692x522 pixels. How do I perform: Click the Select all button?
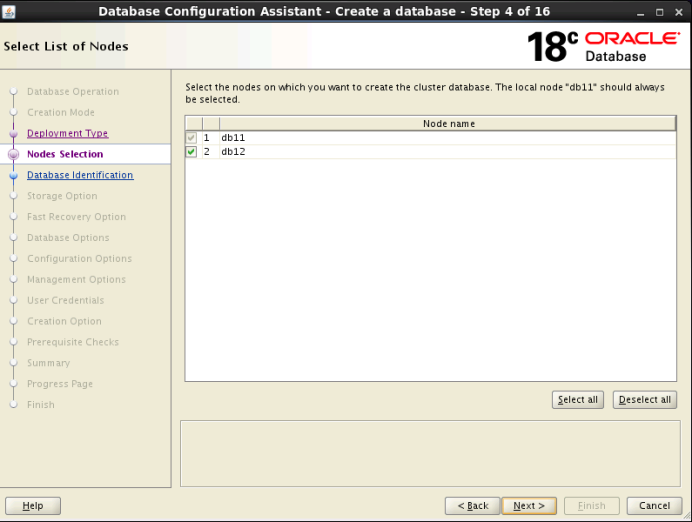tap(577, 400)
